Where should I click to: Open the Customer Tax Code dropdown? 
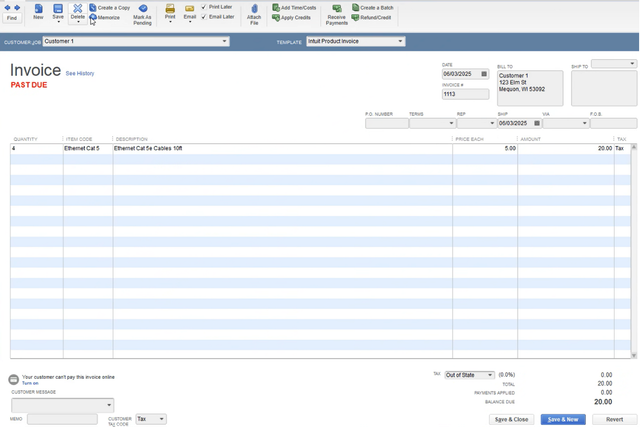click(x=162, y=419)
